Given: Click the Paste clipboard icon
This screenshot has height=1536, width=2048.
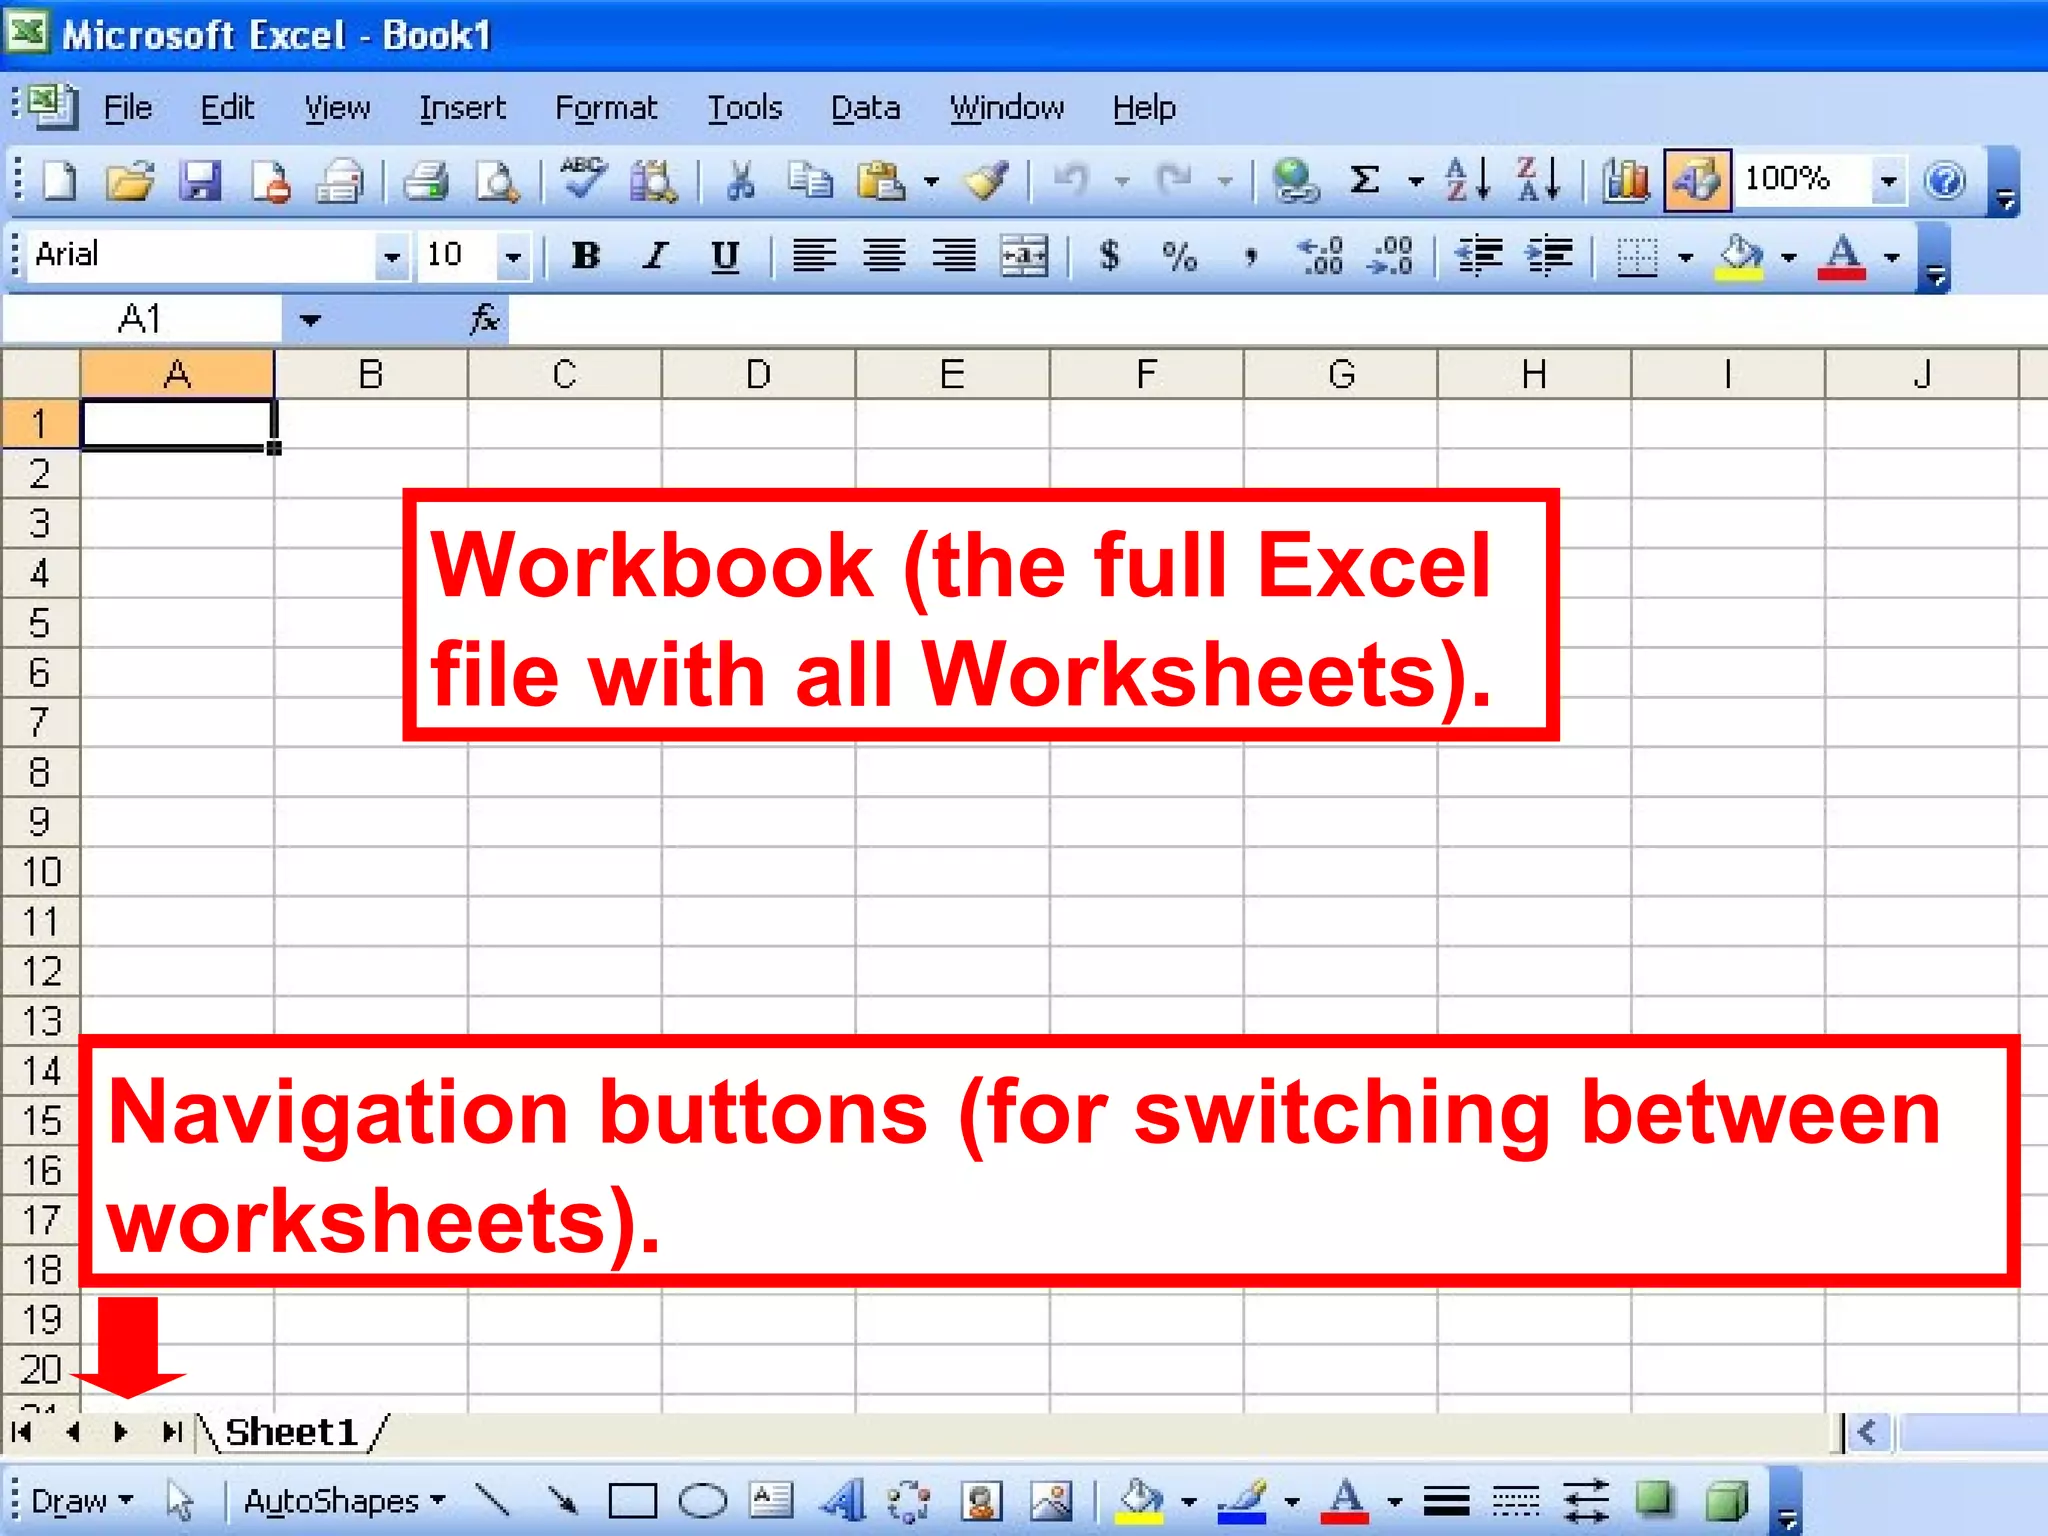Looking at the screenshot, I should [x=880, y=181].
